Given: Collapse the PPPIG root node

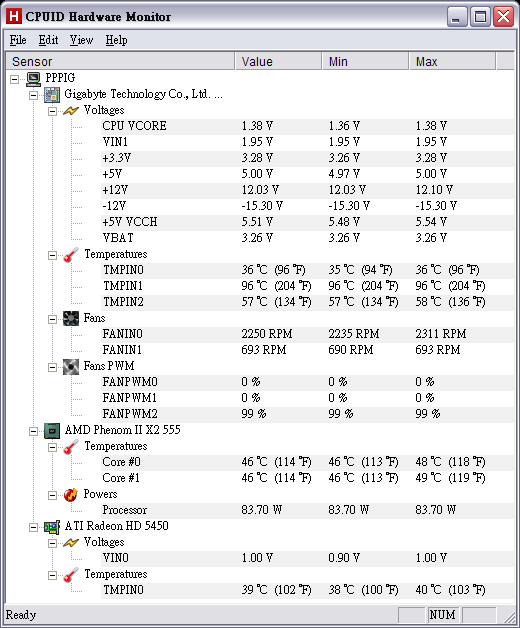Looking at the screenshot, I should coord(14,79).
